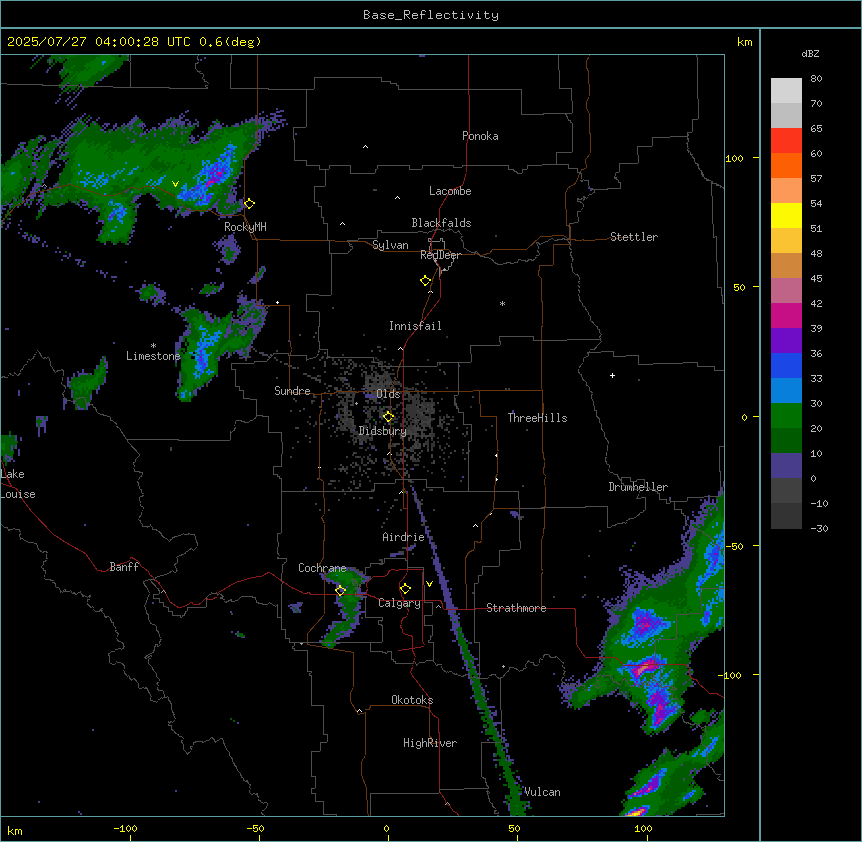
Task: Click the Stettler town label
Action: tap(633, 237)
